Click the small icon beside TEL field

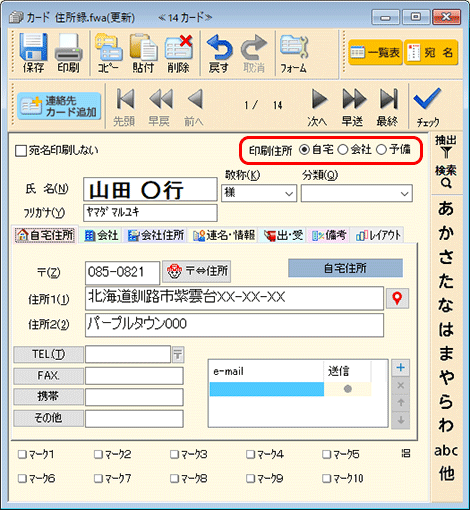click(178, 354)
